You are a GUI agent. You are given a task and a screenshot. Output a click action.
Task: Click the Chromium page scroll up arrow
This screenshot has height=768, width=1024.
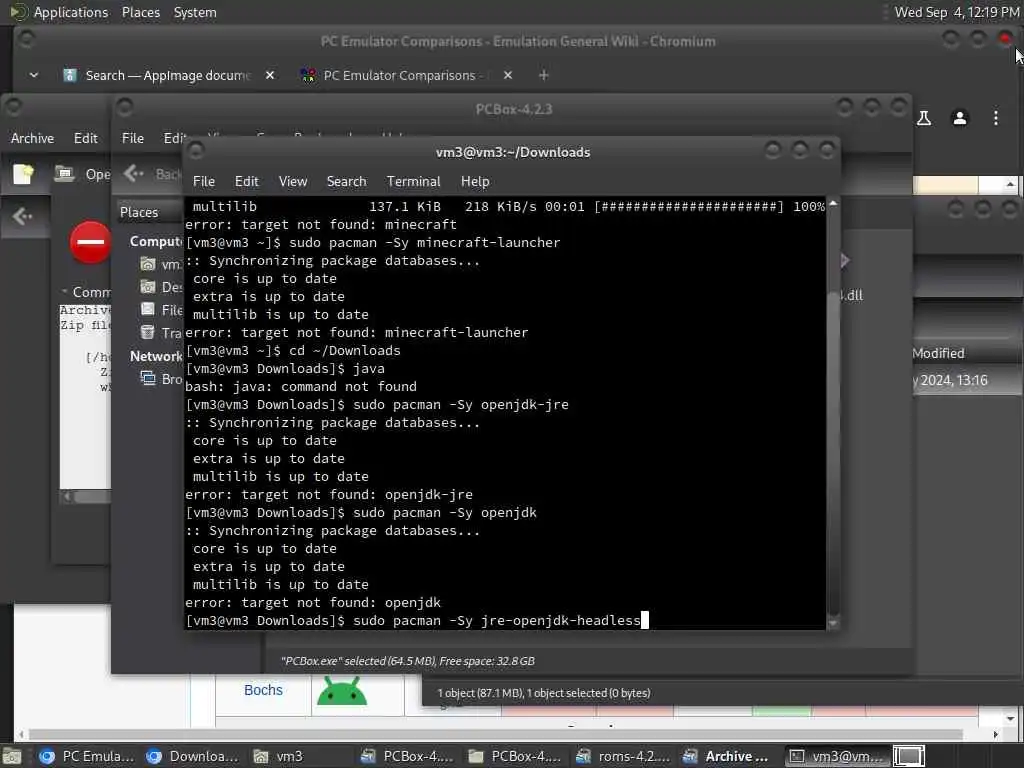coord(1010,185)
